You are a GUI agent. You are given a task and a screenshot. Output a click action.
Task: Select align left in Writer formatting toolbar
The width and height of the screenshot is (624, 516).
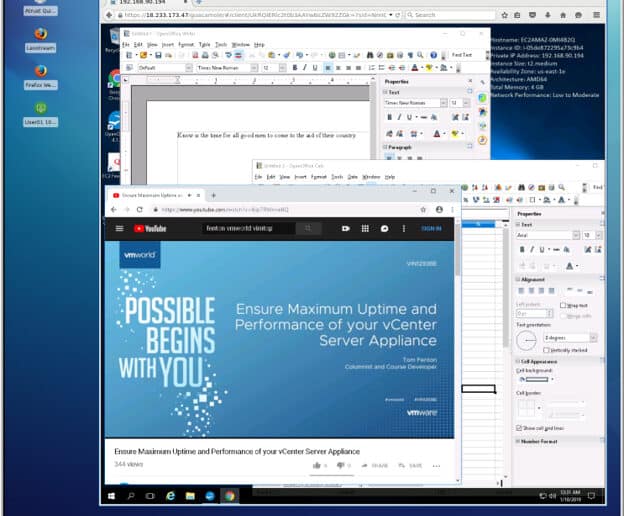point(328,68)
